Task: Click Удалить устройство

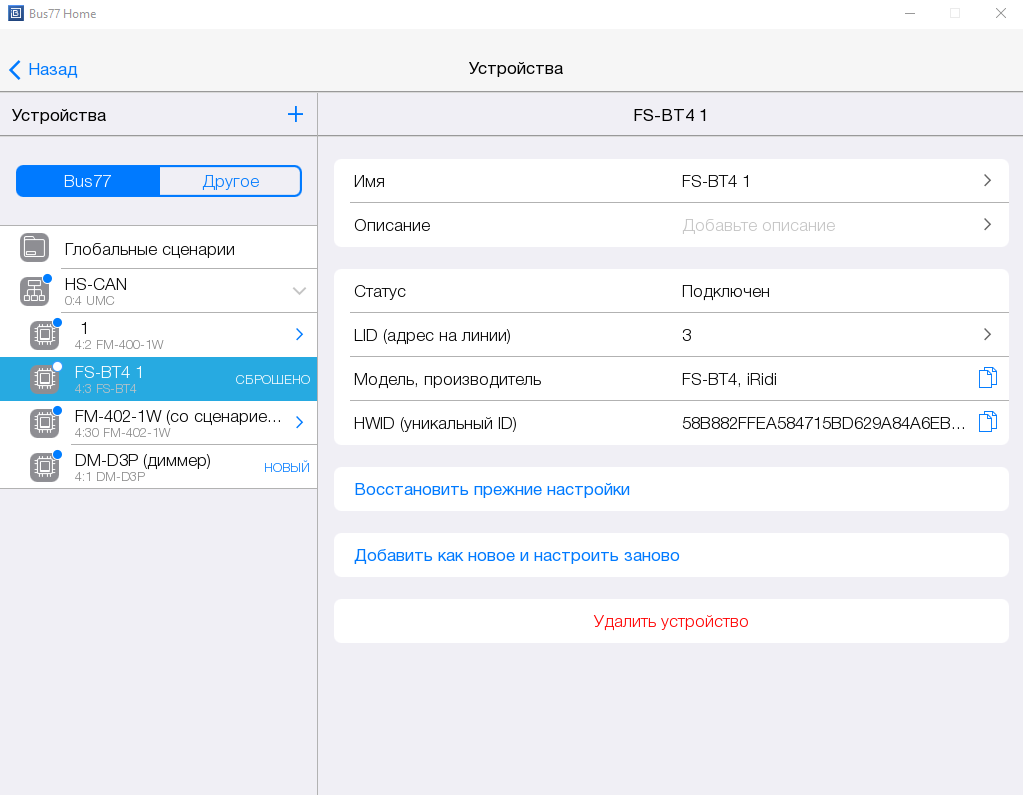Action: pos(670,621)
